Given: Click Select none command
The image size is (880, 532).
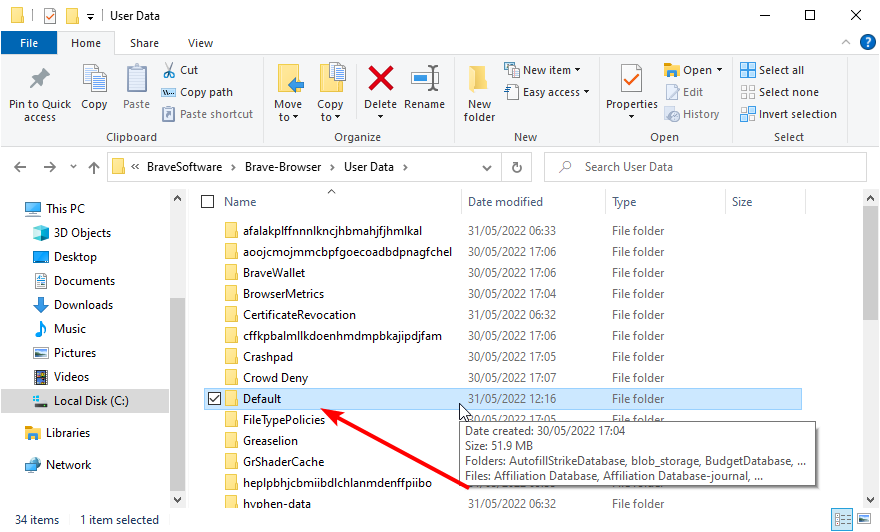Looking at the screenshot, I should [x=780, y=92].
